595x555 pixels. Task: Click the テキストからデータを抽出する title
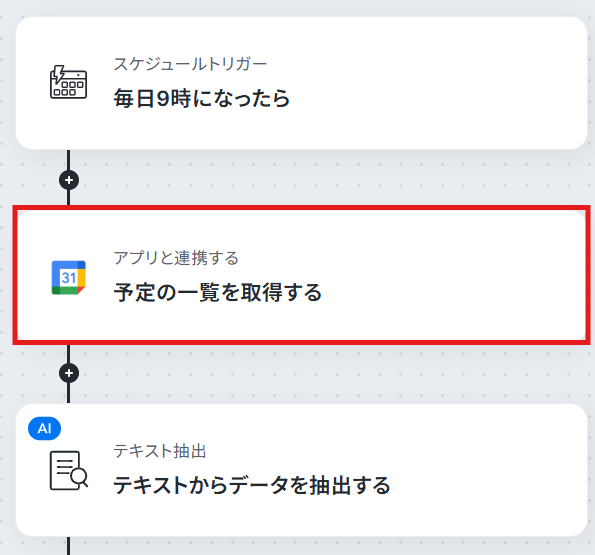[x=252, y=485]
